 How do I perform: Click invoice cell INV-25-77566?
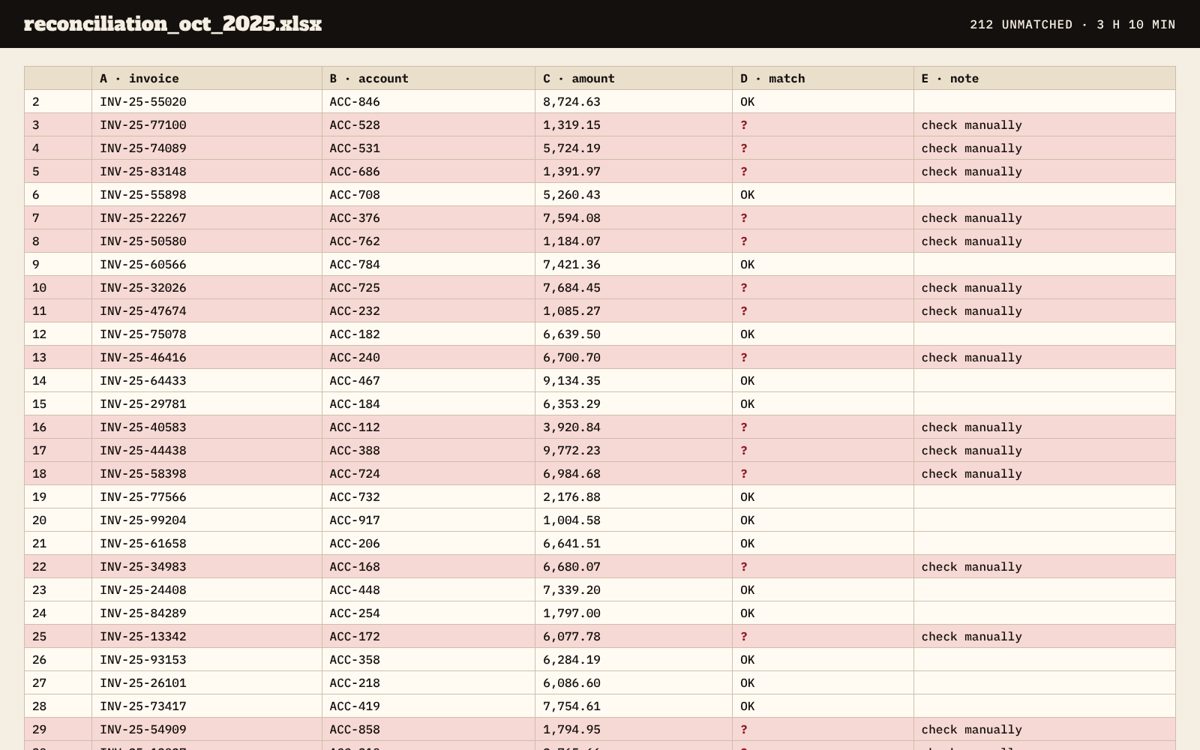point(207,497)
